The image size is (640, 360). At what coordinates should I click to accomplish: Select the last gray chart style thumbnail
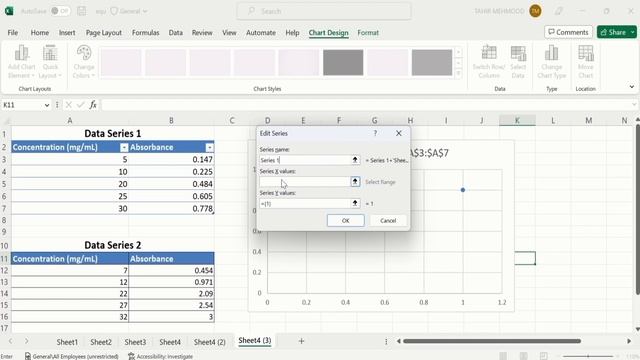pos(432,62)
